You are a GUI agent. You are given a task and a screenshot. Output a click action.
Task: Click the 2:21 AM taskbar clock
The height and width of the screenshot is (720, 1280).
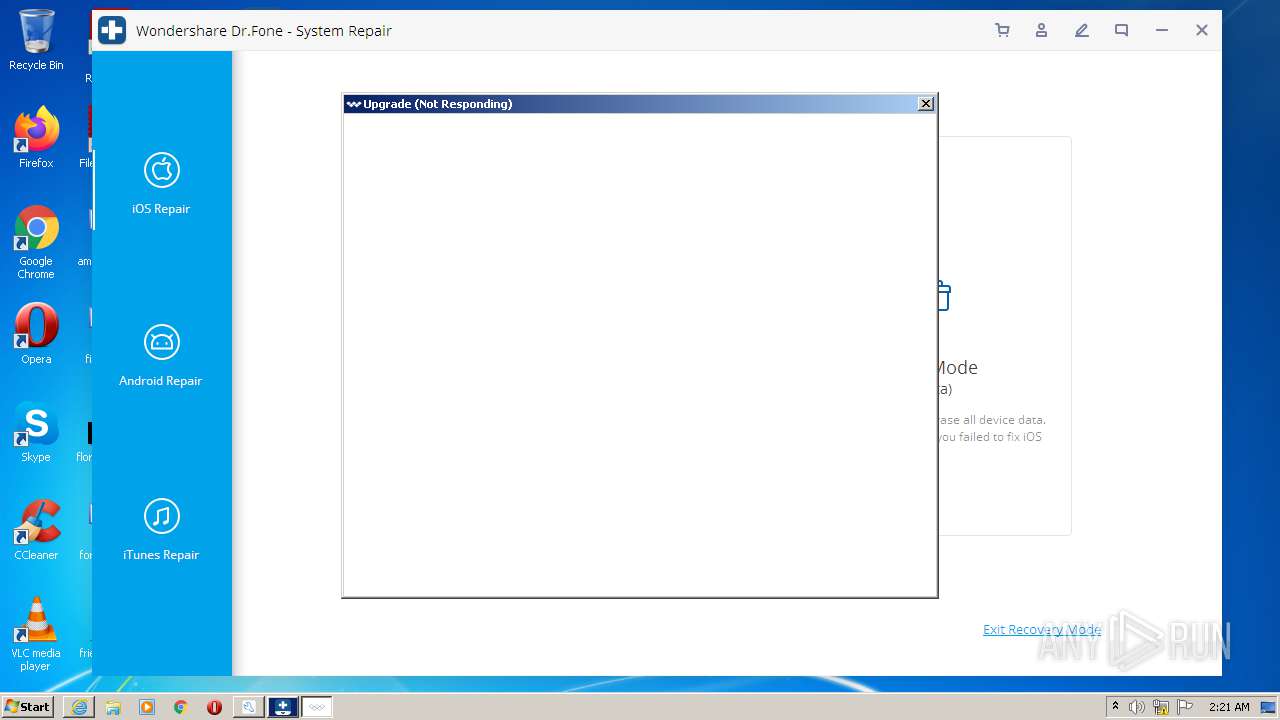[x=1229, y=707]
